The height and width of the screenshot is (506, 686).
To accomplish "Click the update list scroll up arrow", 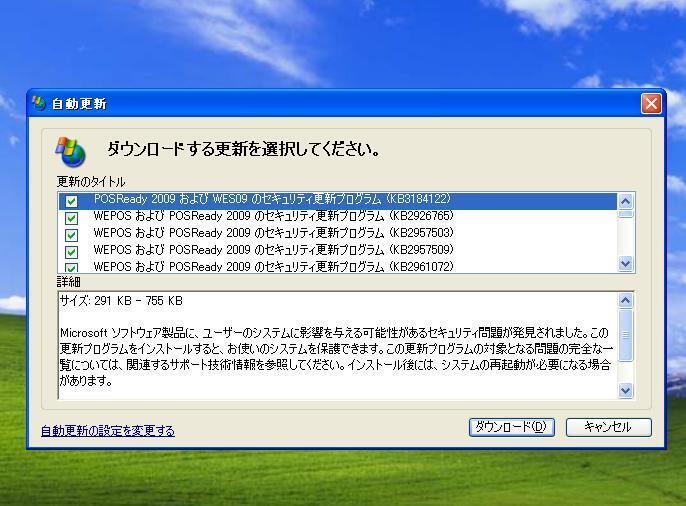I will pos(626,201).
